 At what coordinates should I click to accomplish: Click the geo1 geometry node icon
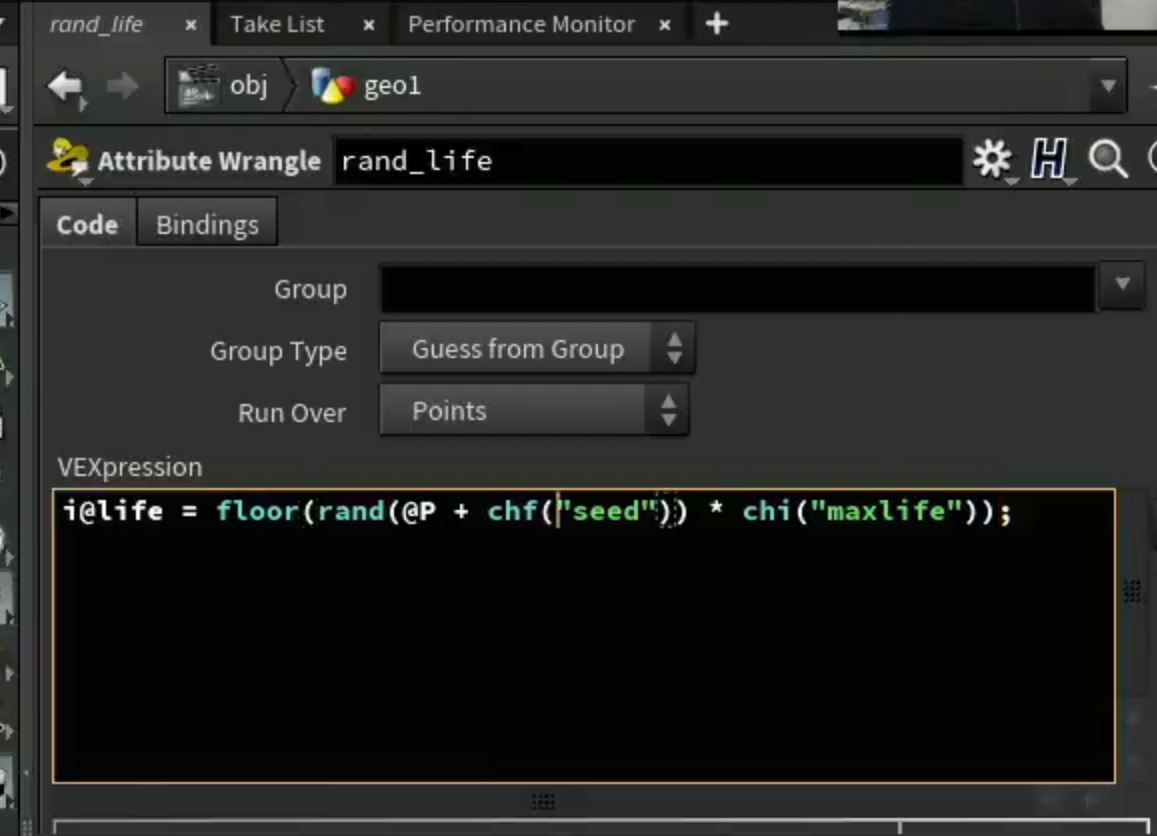coord(332,86)
